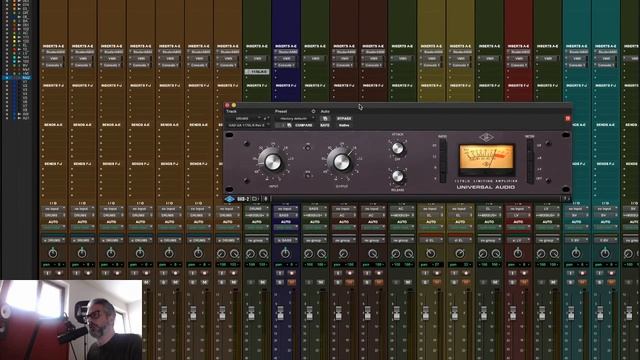Click INSERTS A-E header on purple track

pos(286,46)
